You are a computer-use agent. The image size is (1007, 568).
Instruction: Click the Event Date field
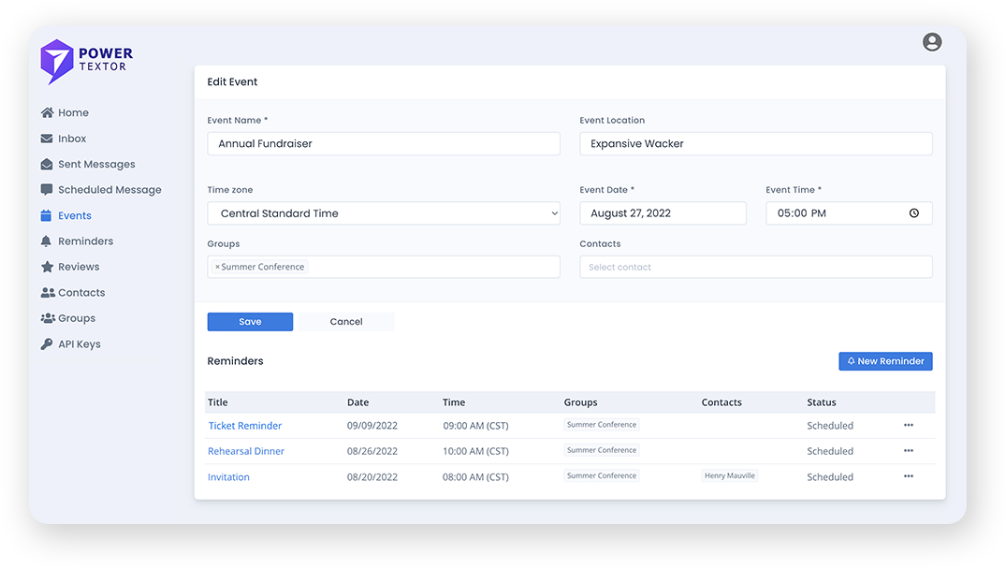662,213
